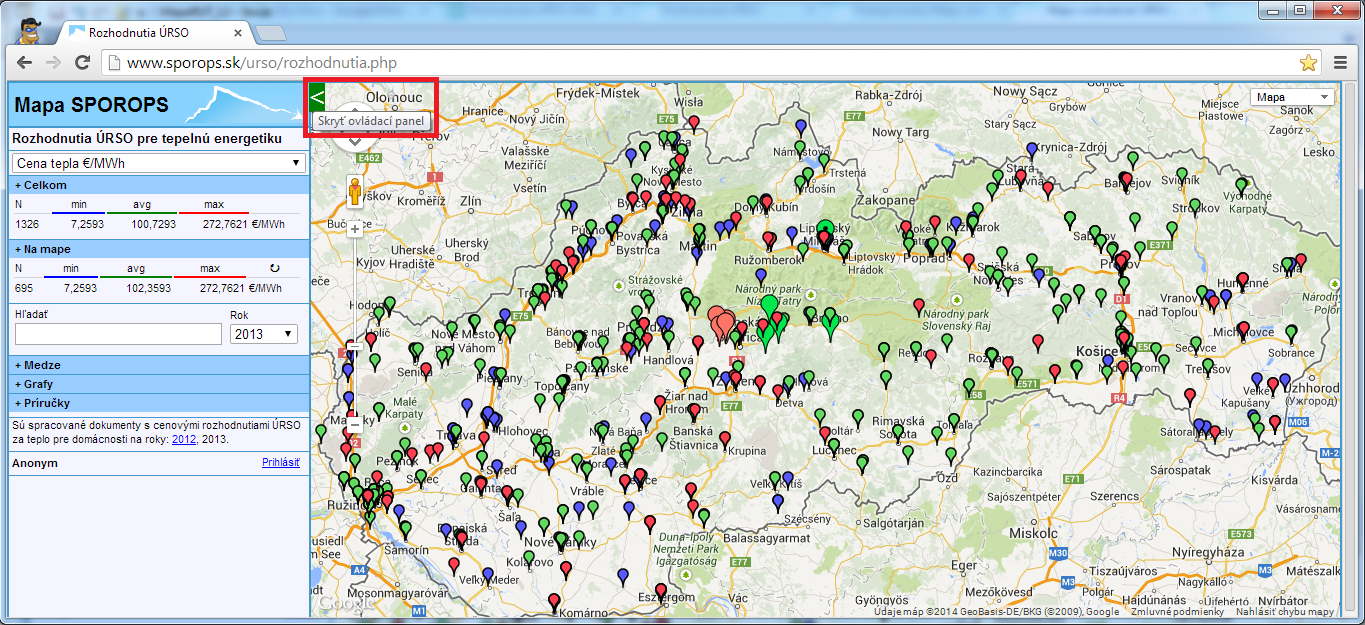Grab the map zoom slider handle

(x=354, y=345)
